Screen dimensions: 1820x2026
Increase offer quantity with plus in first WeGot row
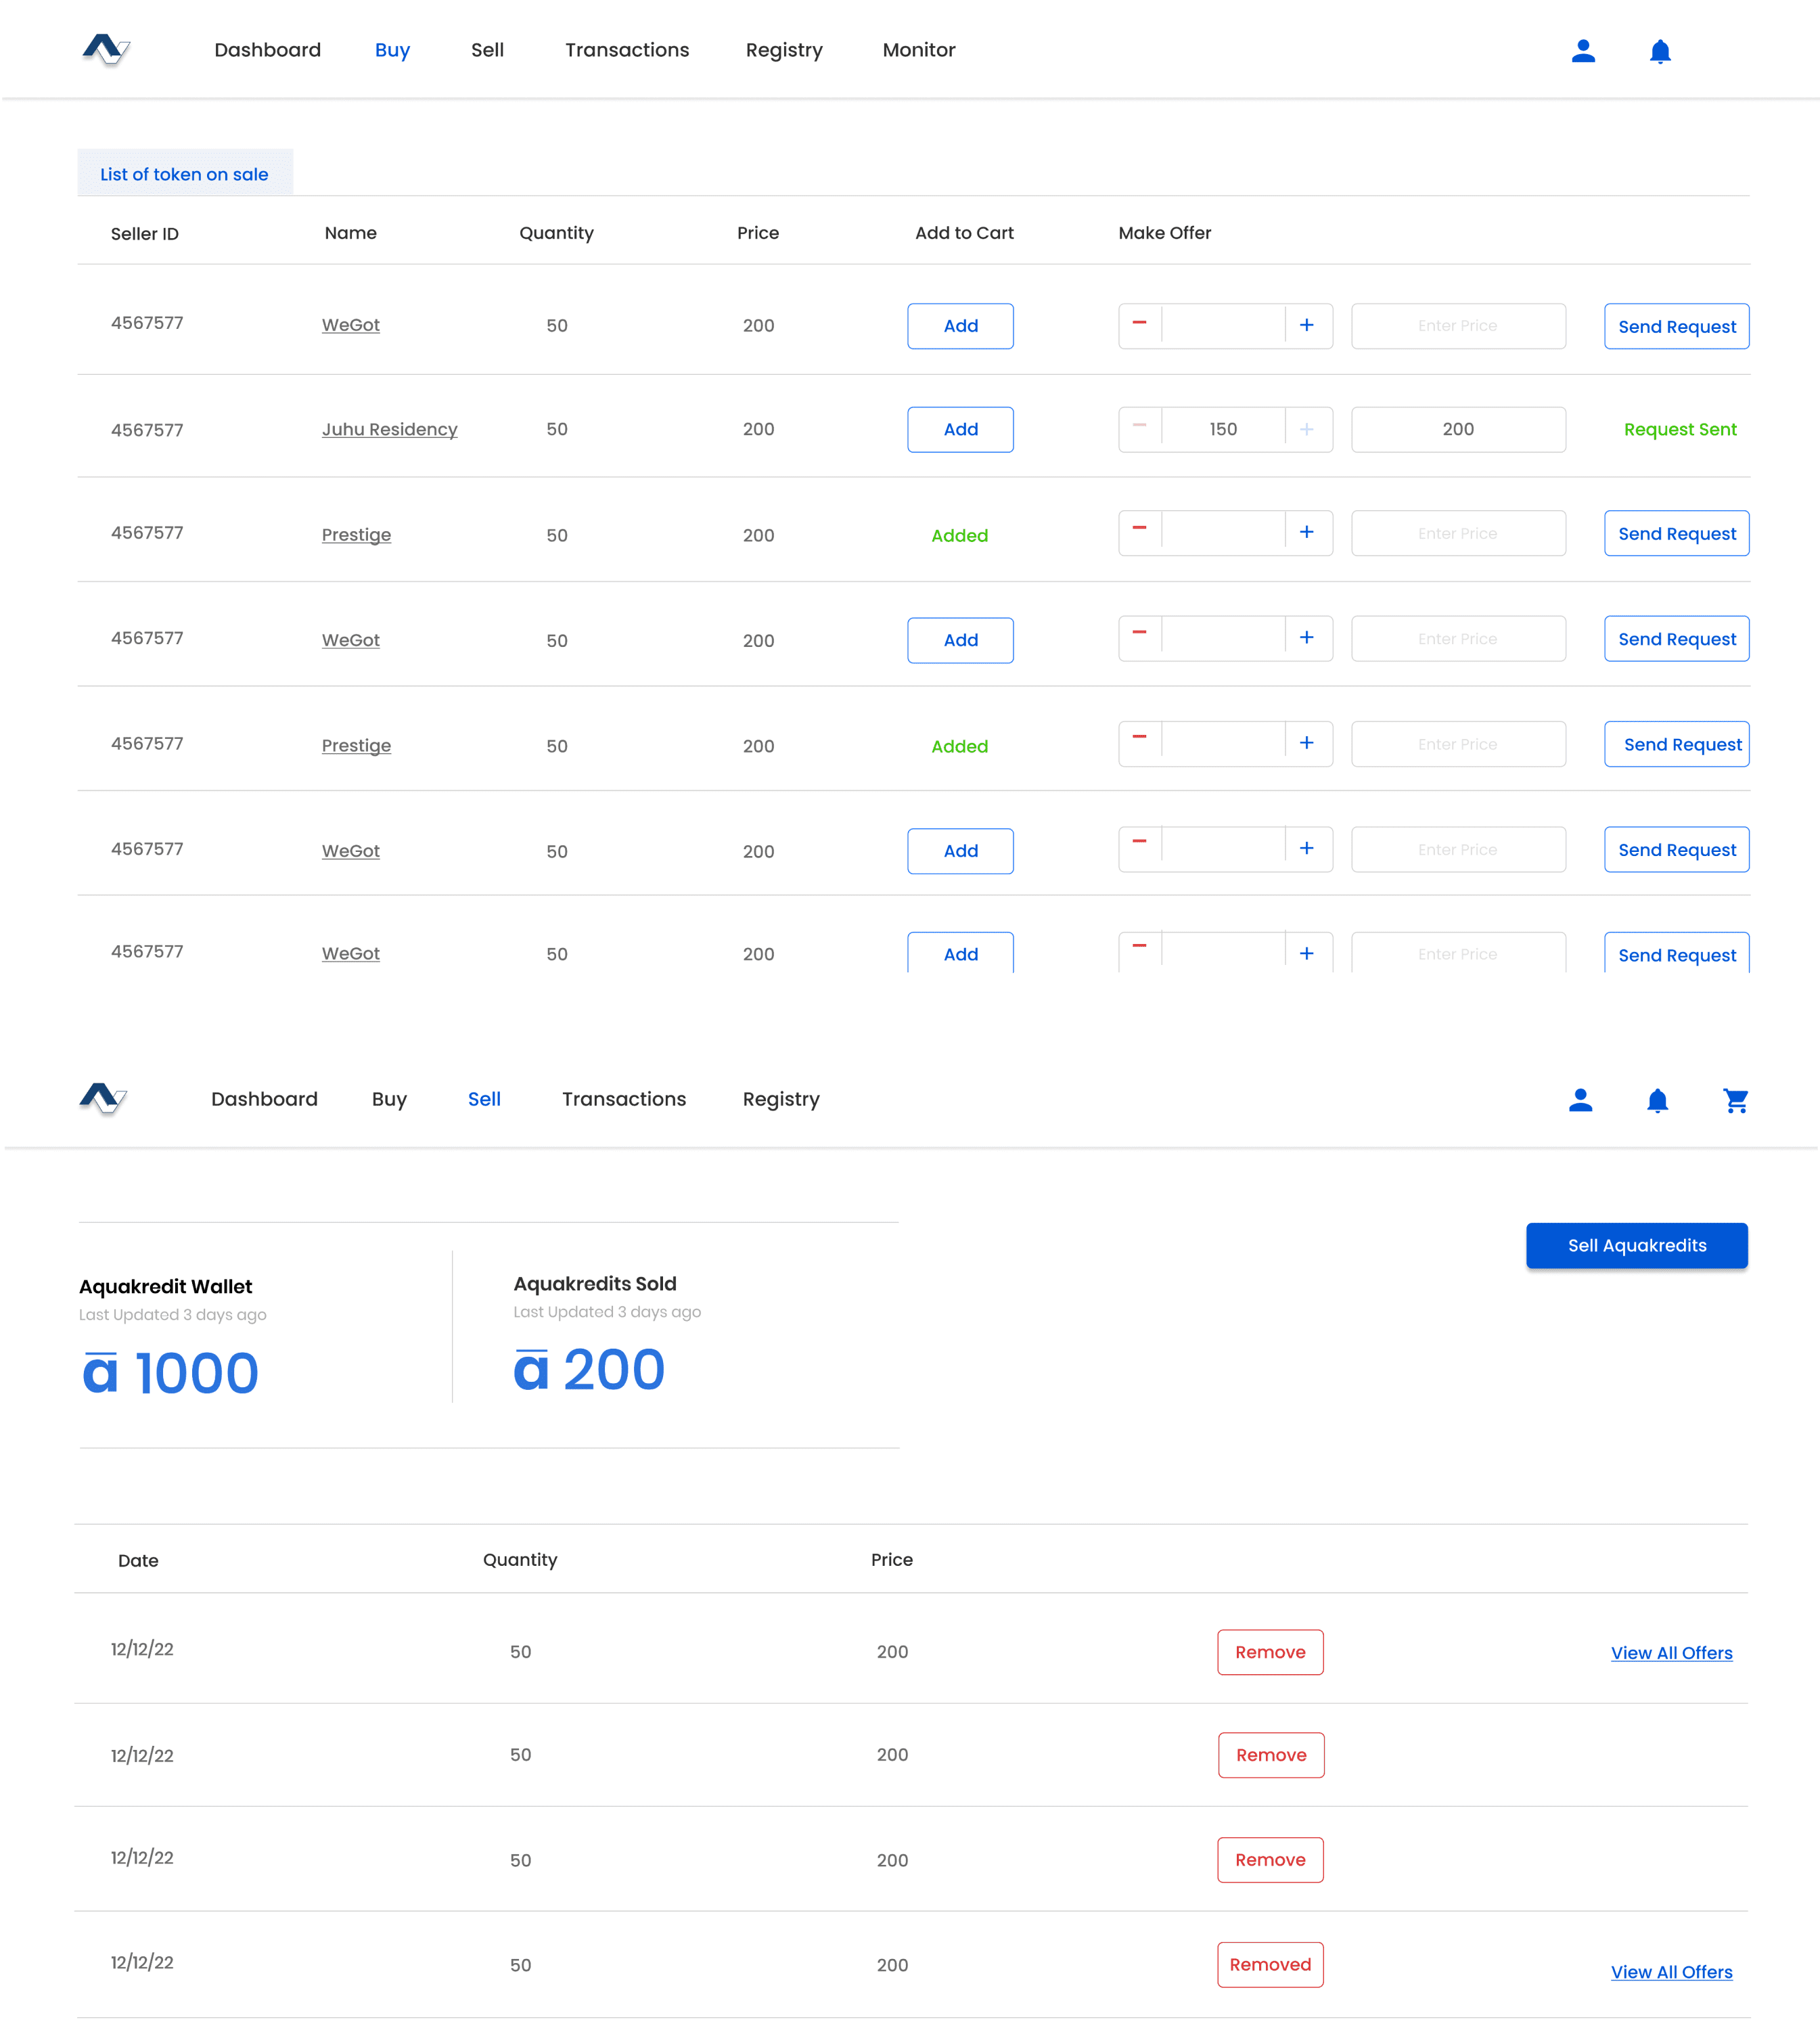(x=1306, y=326)
